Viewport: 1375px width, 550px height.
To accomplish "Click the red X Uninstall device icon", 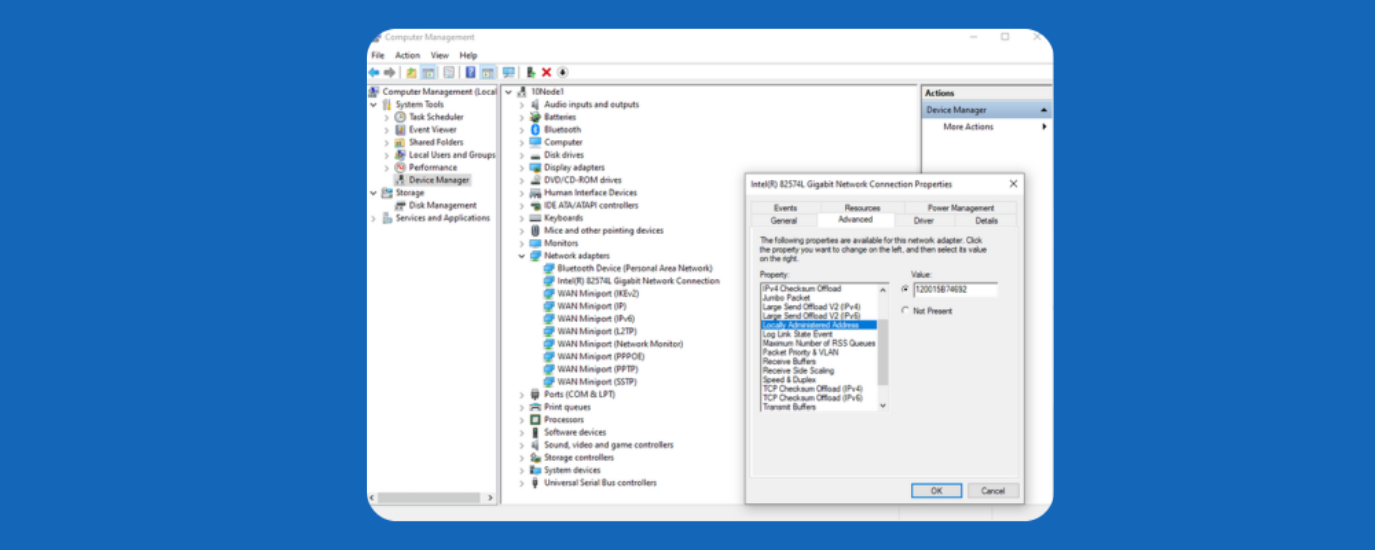I will (x=547, y=73).
